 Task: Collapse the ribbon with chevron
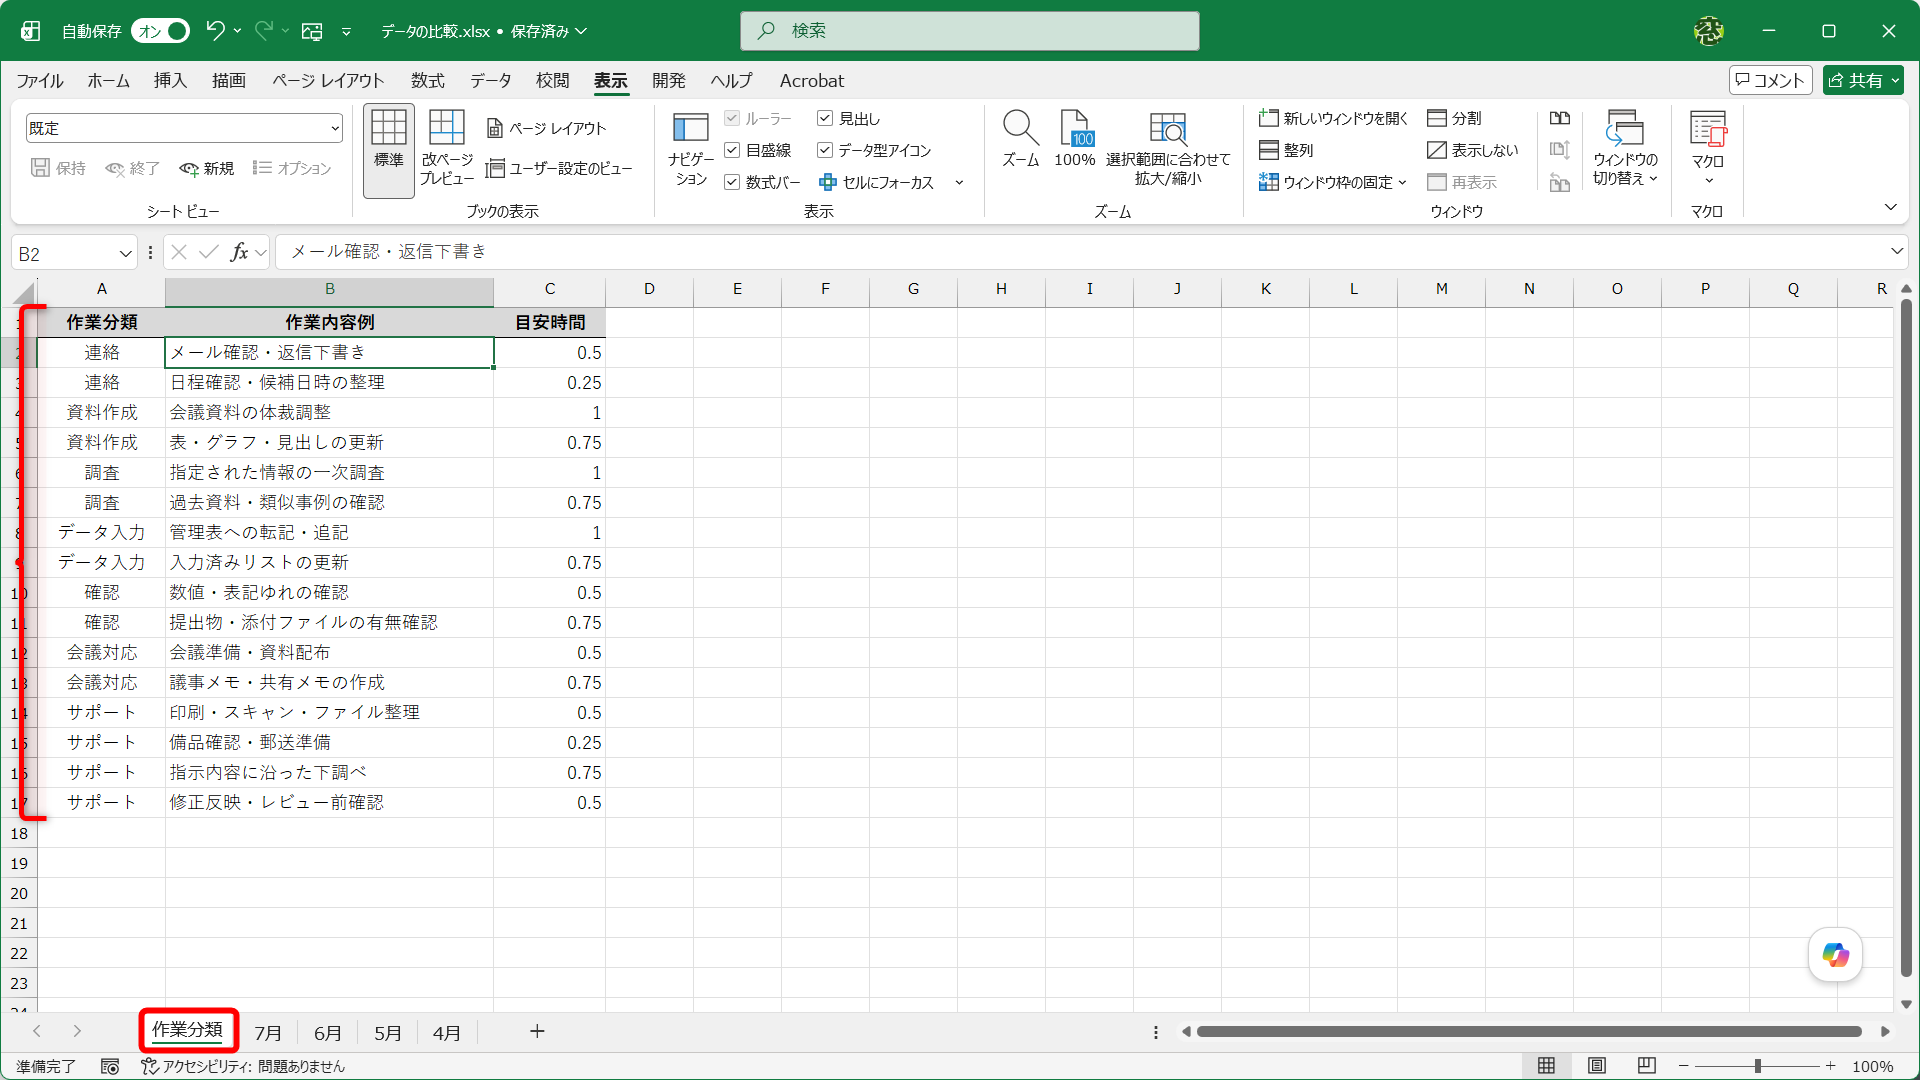(1890, 207)
